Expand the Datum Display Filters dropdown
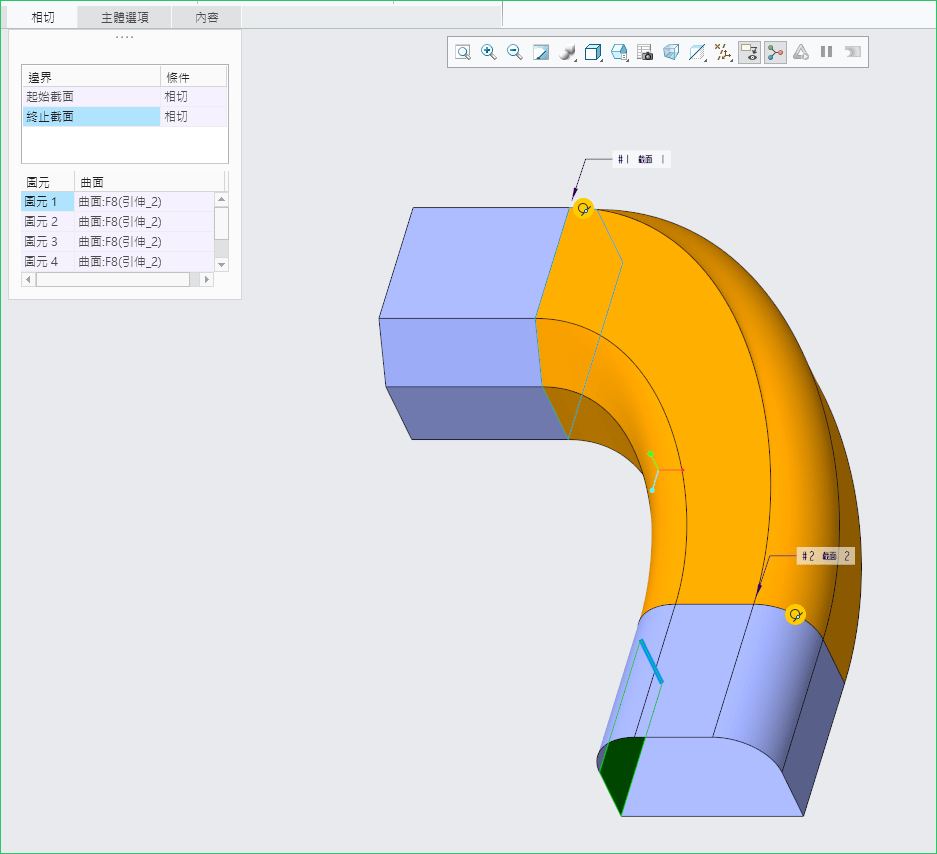This screenshot has height=854, width=937. click(723, 52)
